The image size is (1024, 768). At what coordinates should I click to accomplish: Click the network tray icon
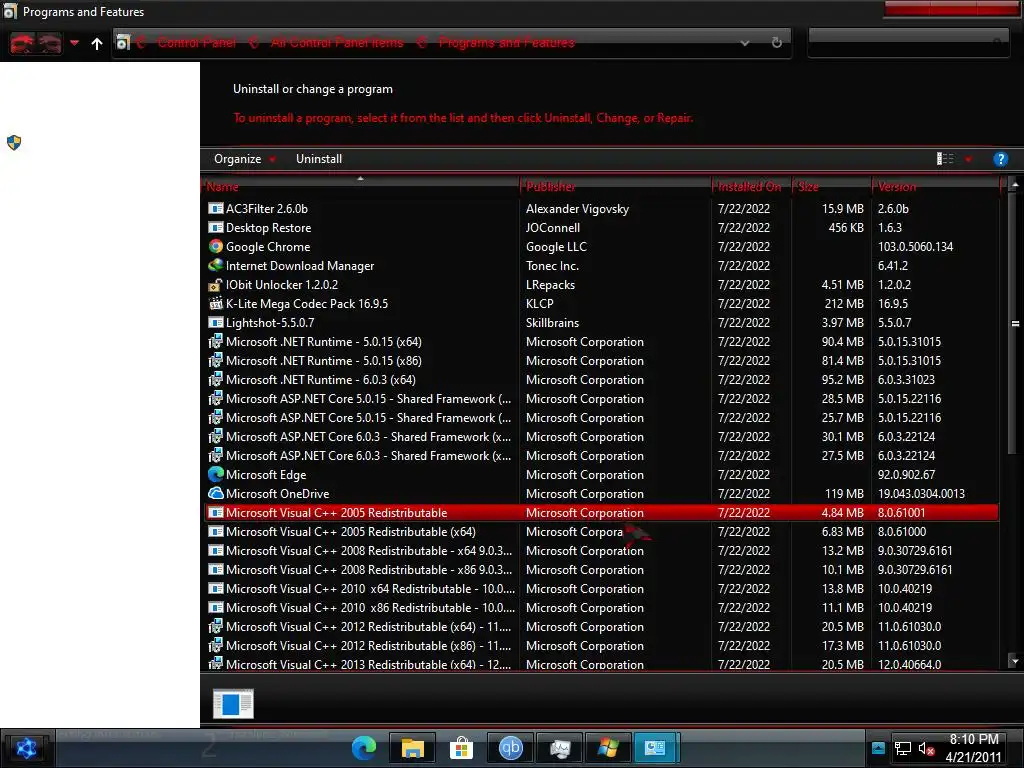click(903, 749)
